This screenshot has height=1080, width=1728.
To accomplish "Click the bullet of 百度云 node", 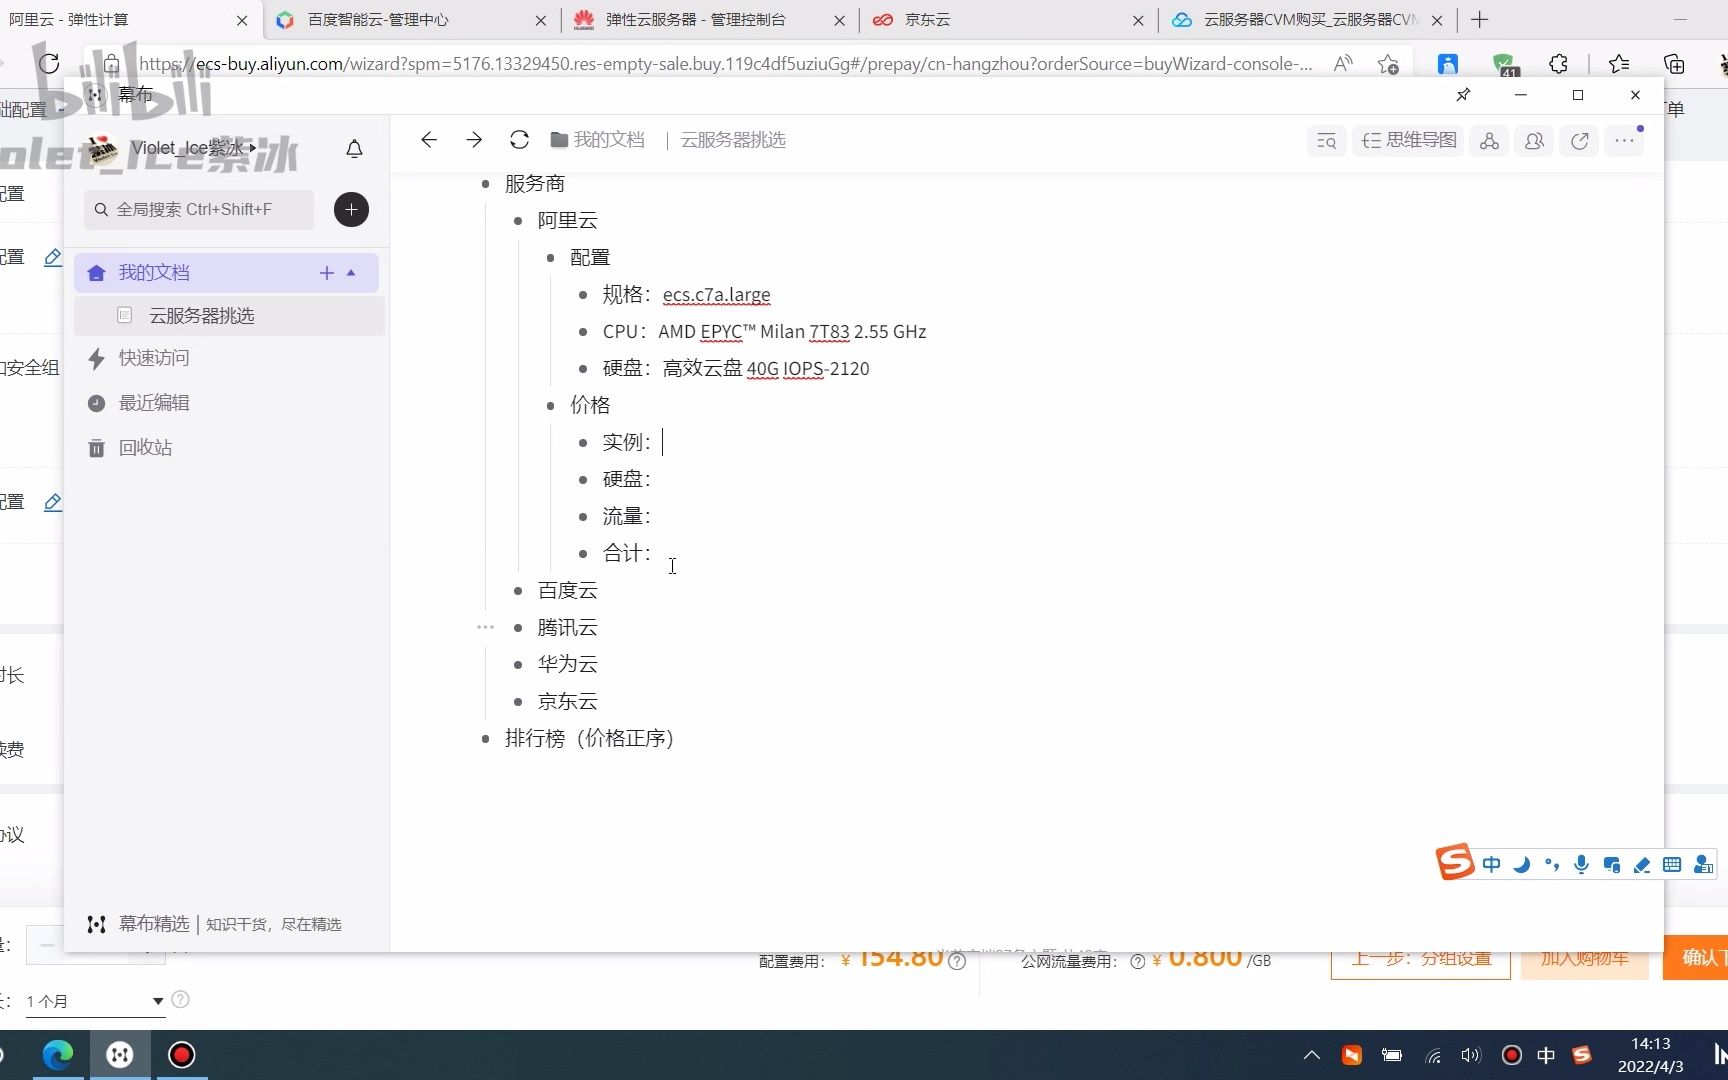I will 518,591.
